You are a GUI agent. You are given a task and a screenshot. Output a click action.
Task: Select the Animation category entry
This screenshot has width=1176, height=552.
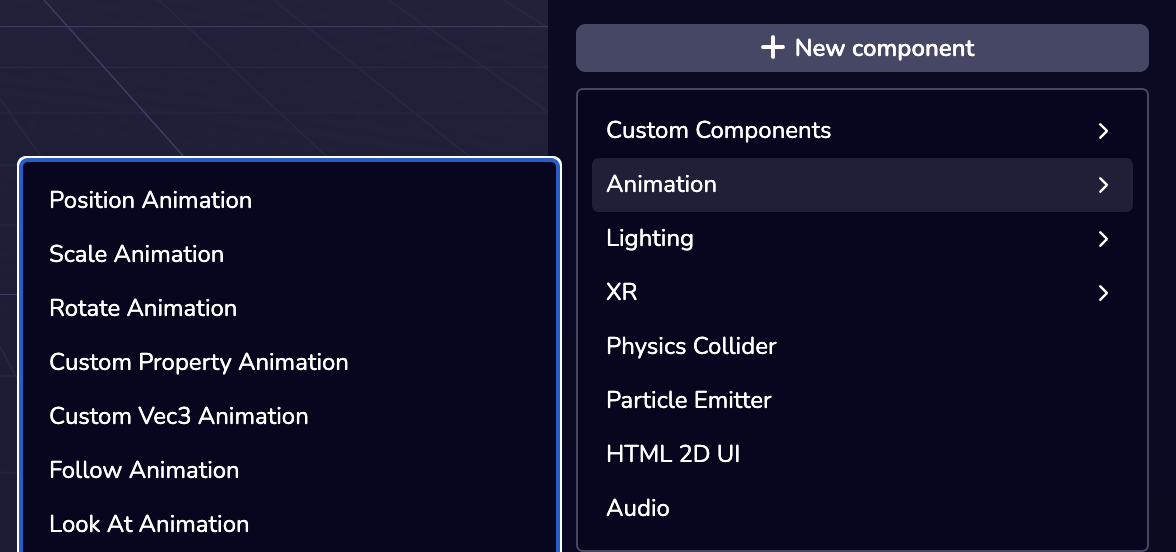661,184
